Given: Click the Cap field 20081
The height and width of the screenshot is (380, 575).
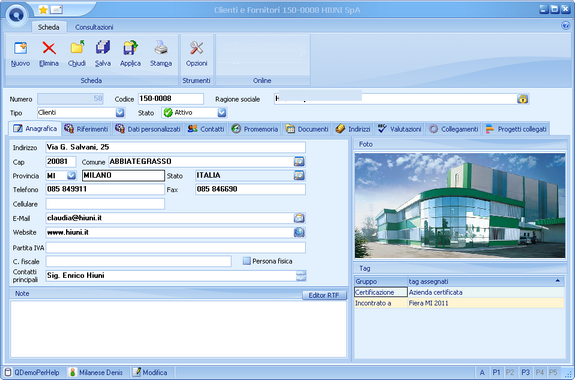Looking at the screenshot, I should [x=61, y=161].
